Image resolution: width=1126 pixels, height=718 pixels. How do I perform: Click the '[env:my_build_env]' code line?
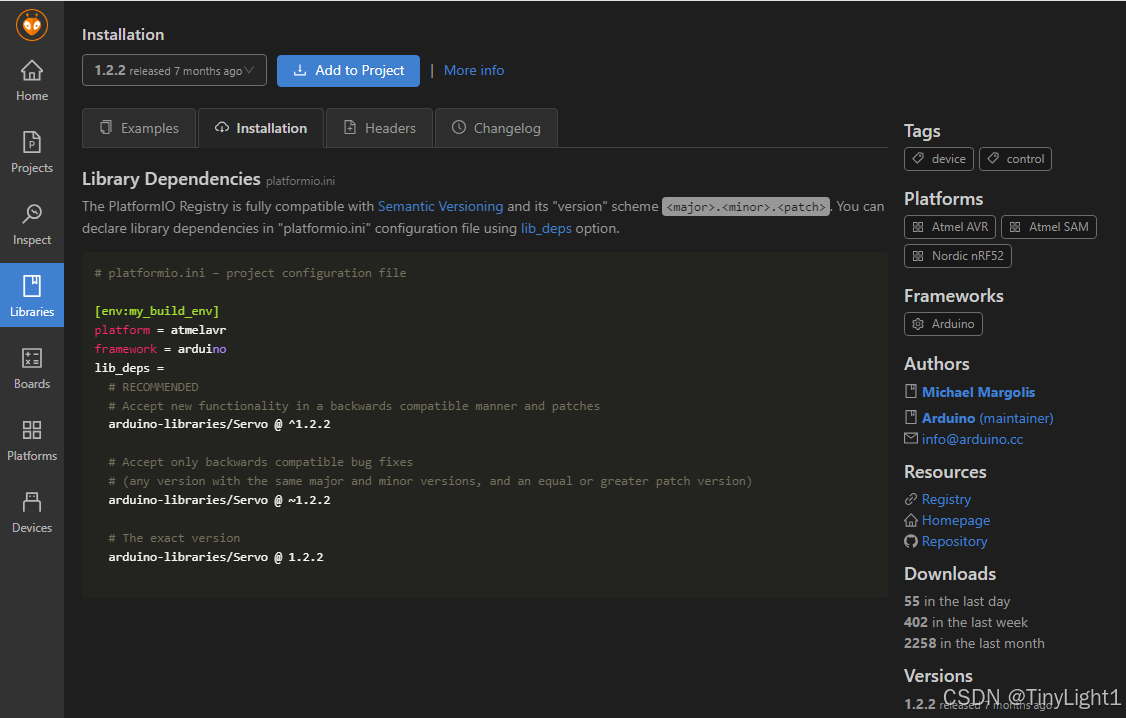(x=157, y=311)
